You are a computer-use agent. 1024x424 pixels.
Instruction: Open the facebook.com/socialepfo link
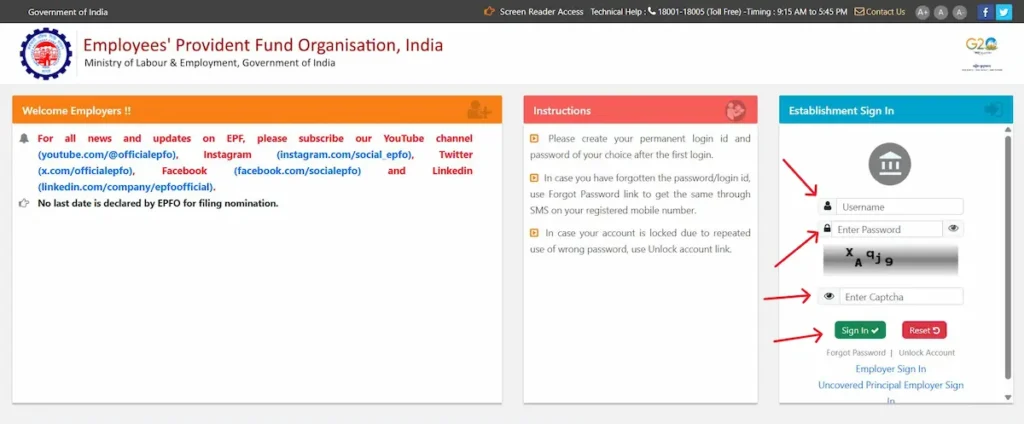pos(297,171)
